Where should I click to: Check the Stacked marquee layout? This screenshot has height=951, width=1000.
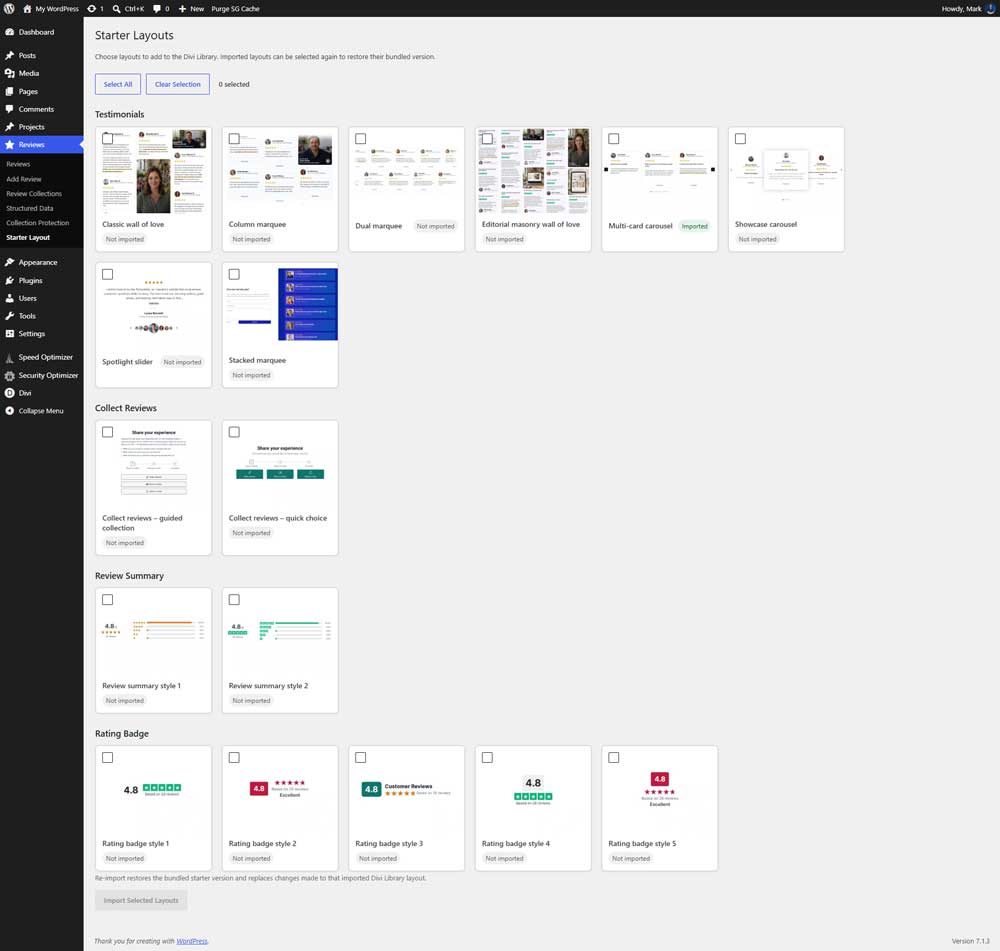[234, 274]
